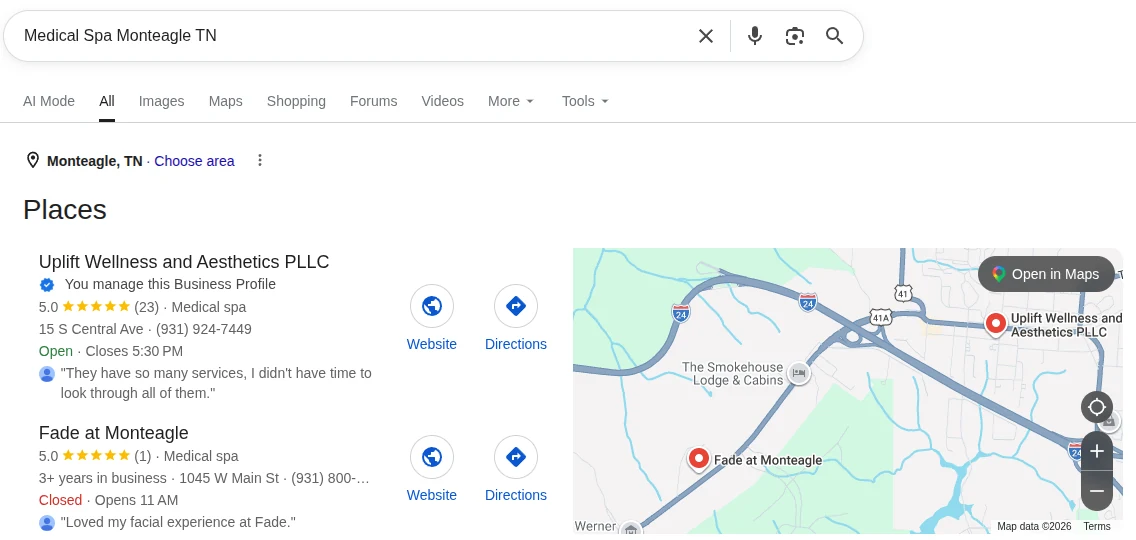
Task: Click the Uplift Wellness red map pin
Action: [x=996, y=323]
